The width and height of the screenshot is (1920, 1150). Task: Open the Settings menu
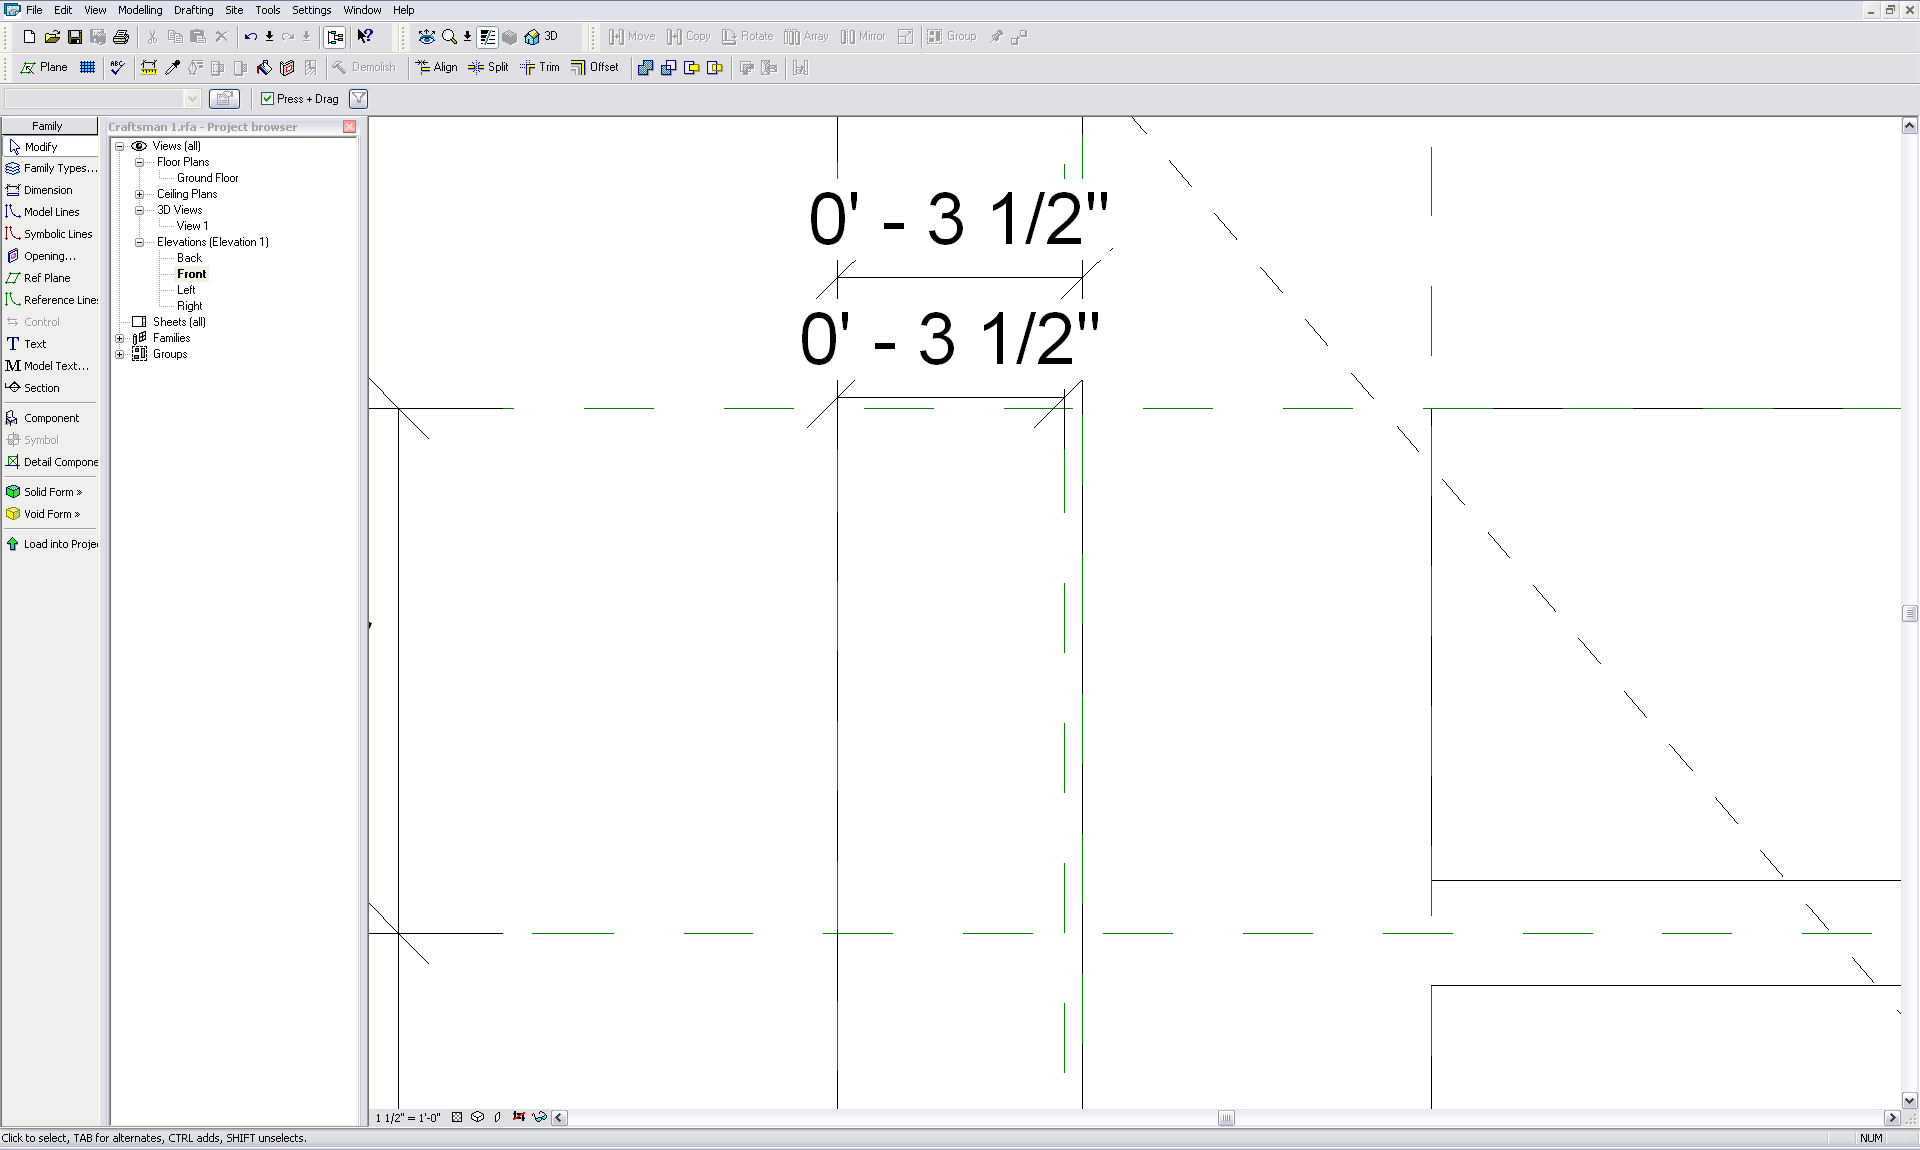coord(311,10)
